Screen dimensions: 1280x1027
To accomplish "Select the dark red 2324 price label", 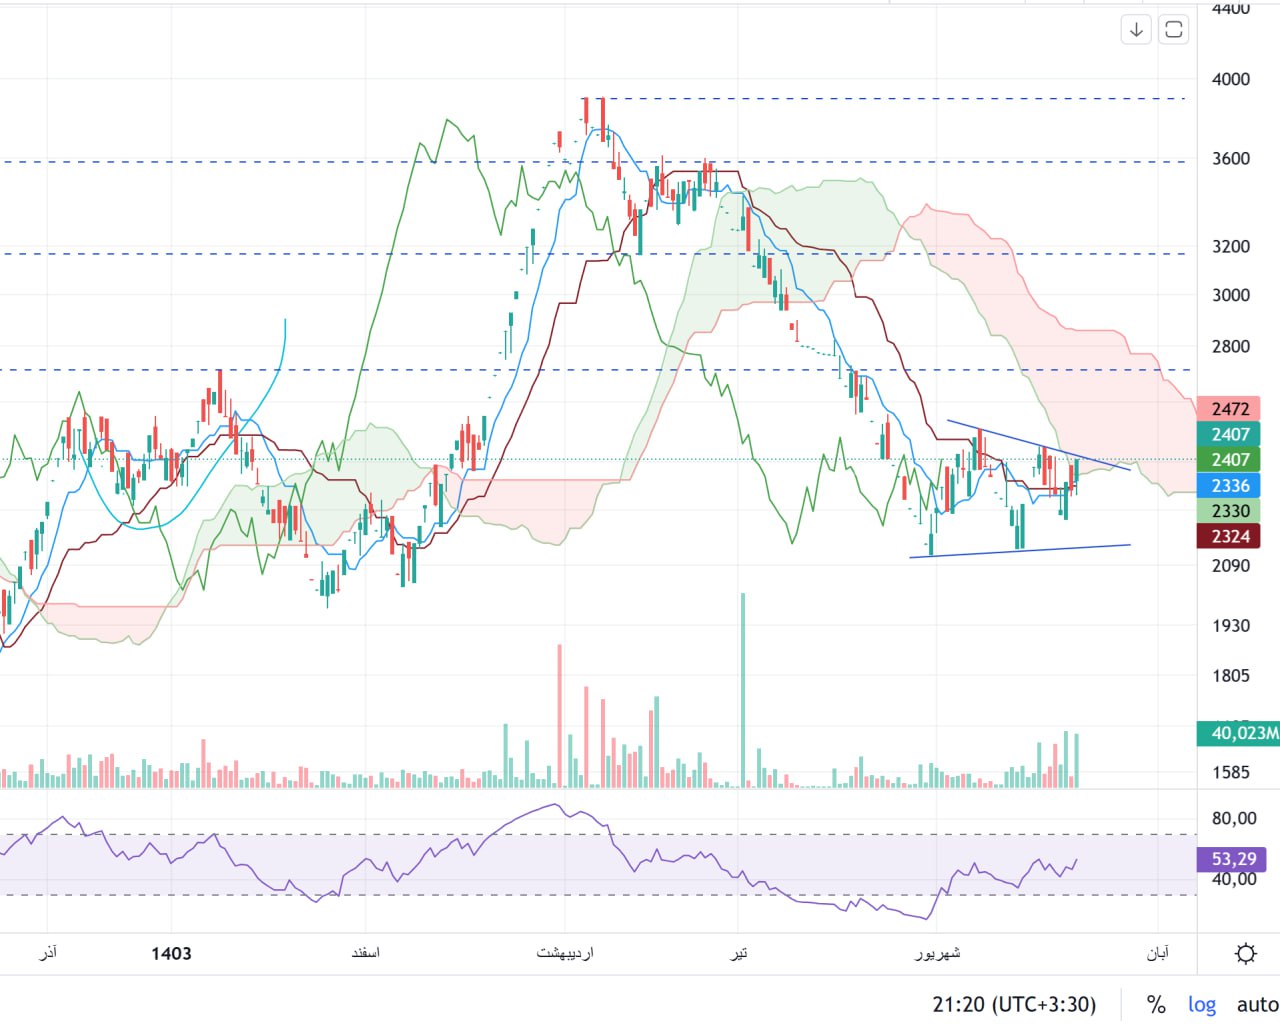I will click(x=1230, y=536).
